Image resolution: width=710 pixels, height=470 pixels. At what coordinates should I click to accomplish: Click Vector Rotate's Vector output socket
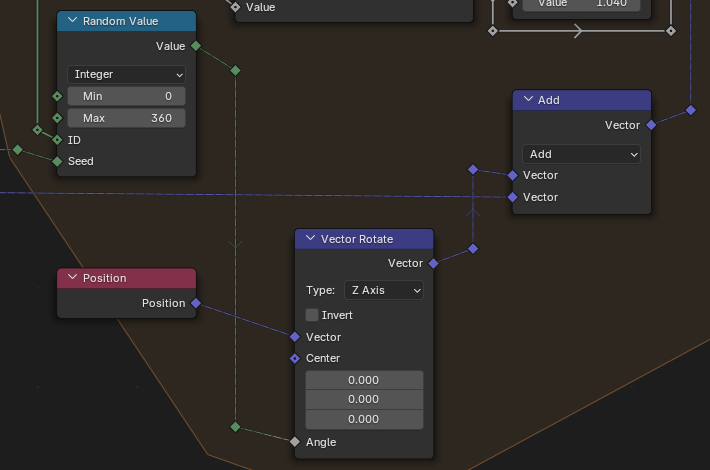pyautogui.click(x=433, y=264)
